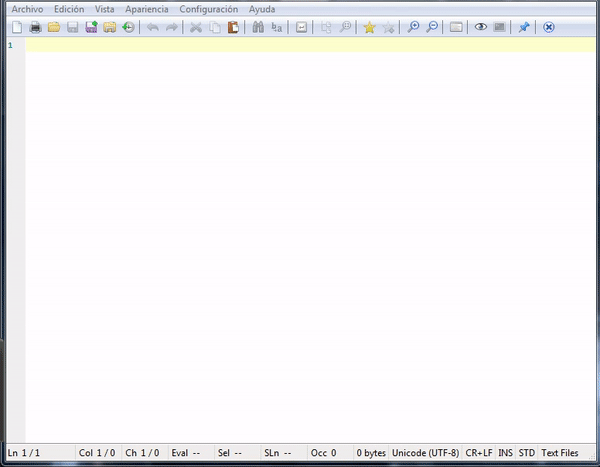Click '0 bytes' file size entry
The image size is (600, 467).
[371, 453]
